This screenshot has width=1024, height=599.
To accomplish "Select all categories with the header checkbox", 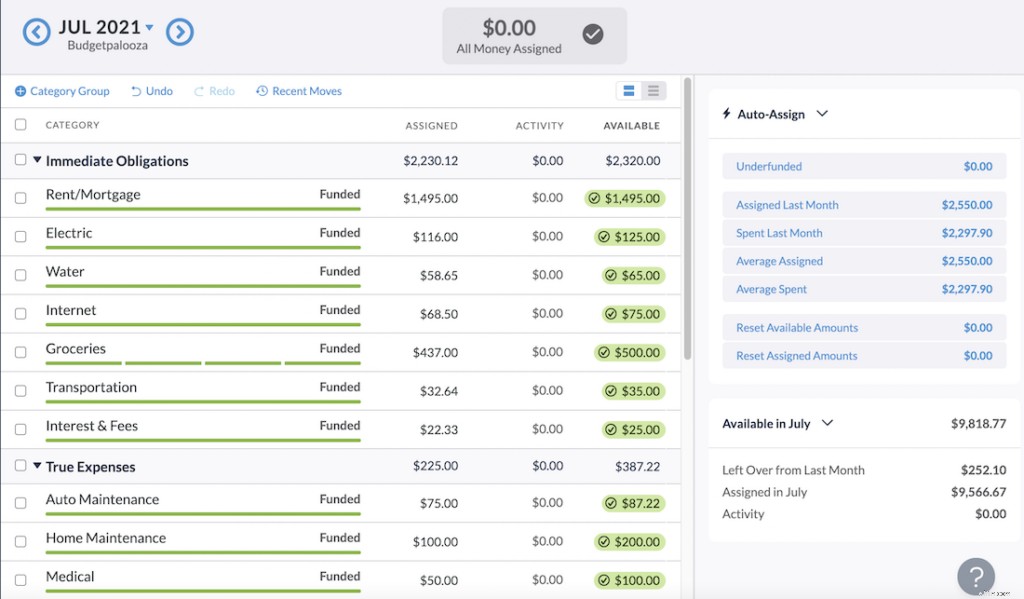I will point(21,125).
